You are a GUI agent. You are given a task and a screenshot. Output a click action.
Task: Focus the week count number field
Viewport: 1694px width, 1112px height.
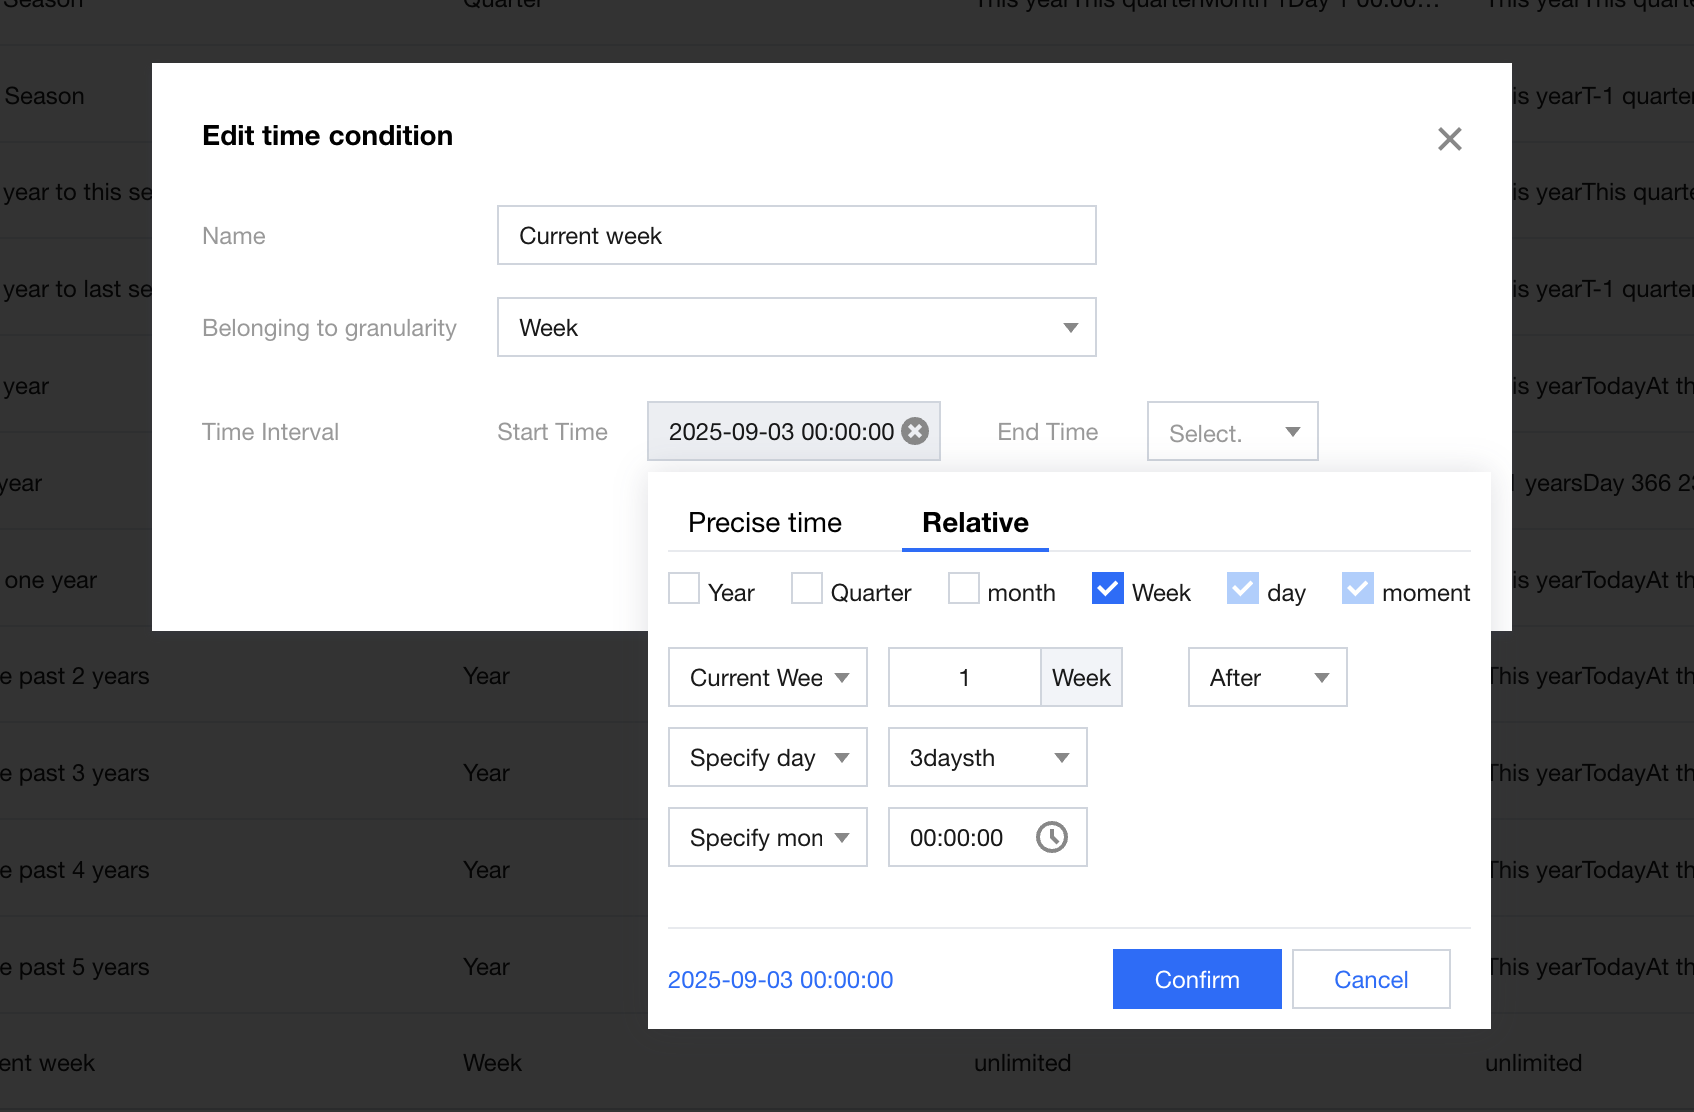point(964,677)
